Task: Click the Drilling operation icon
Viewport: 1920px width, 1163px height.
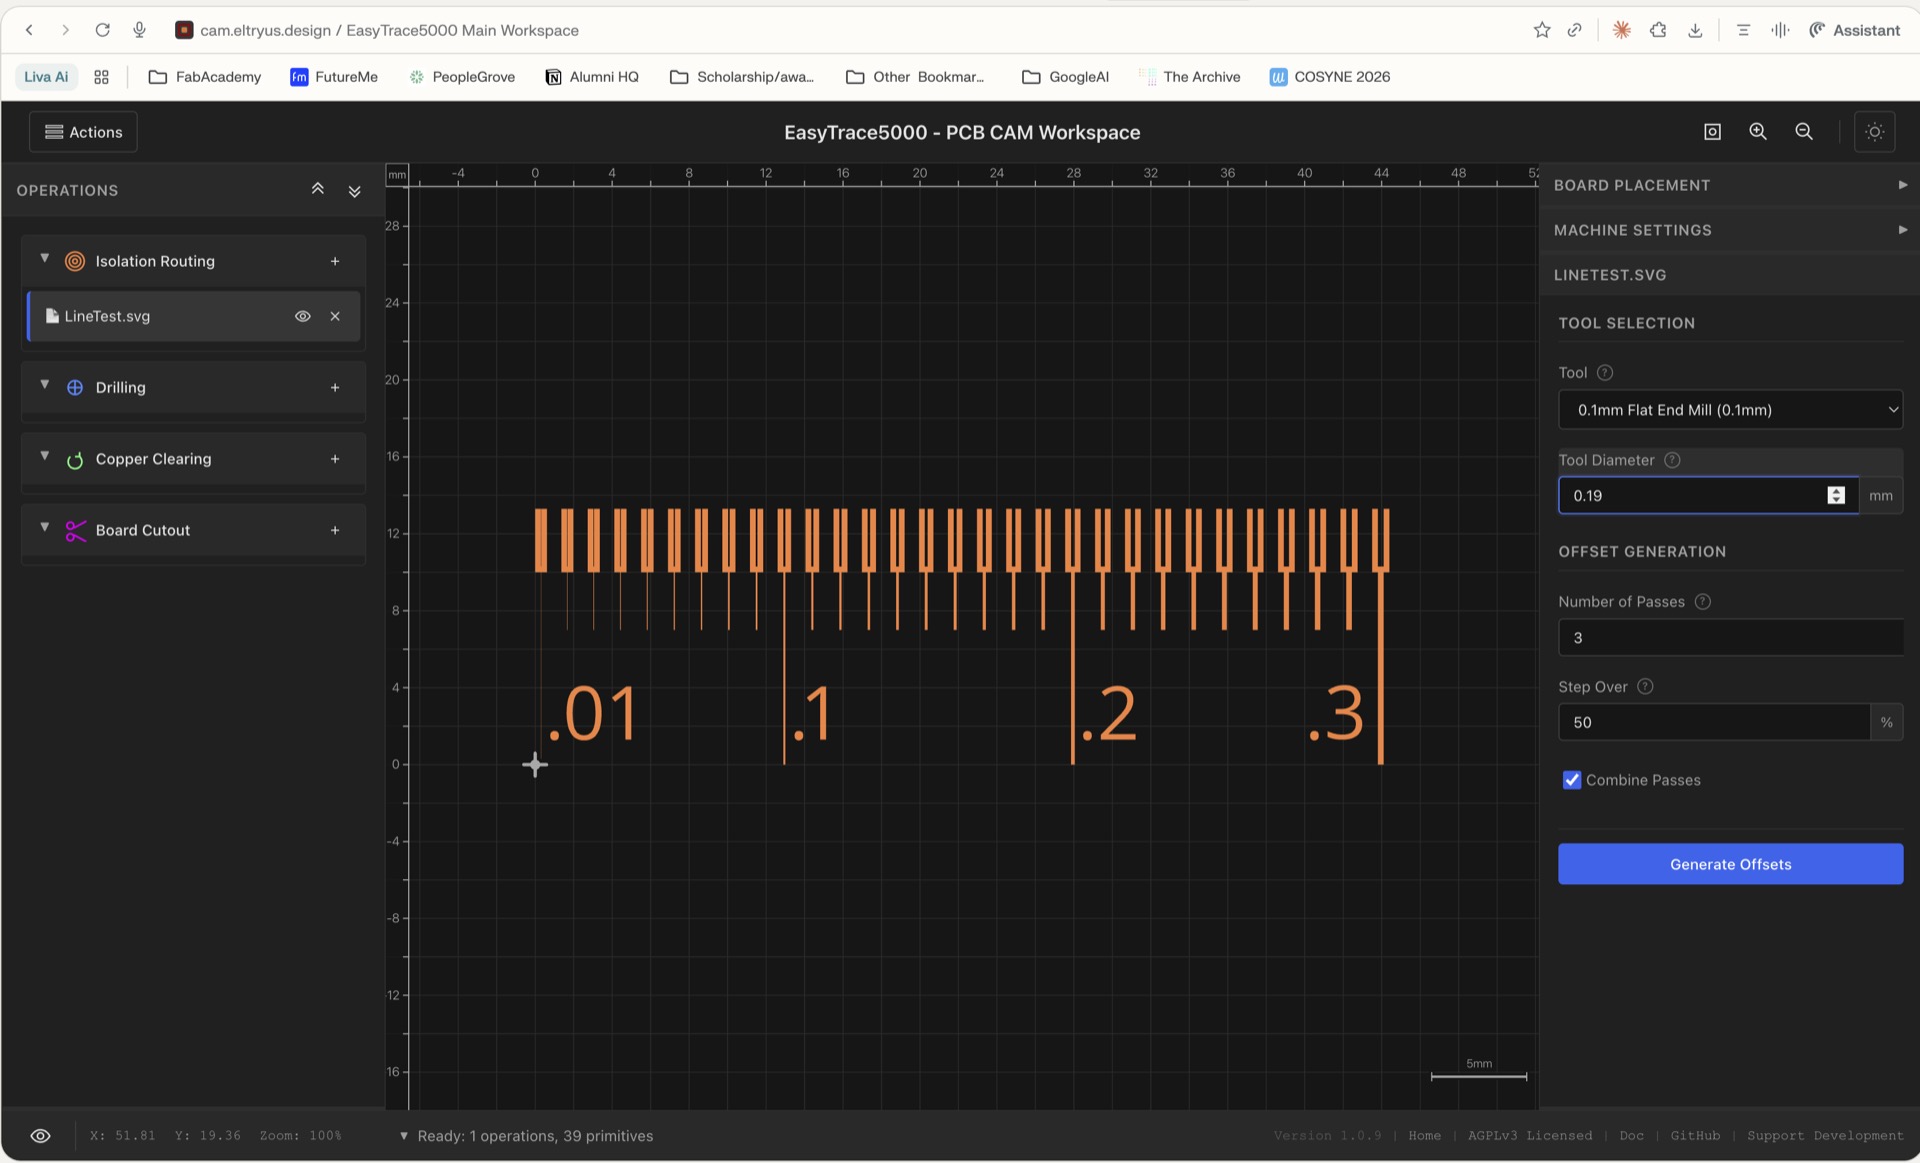Action: coord(75,387)
